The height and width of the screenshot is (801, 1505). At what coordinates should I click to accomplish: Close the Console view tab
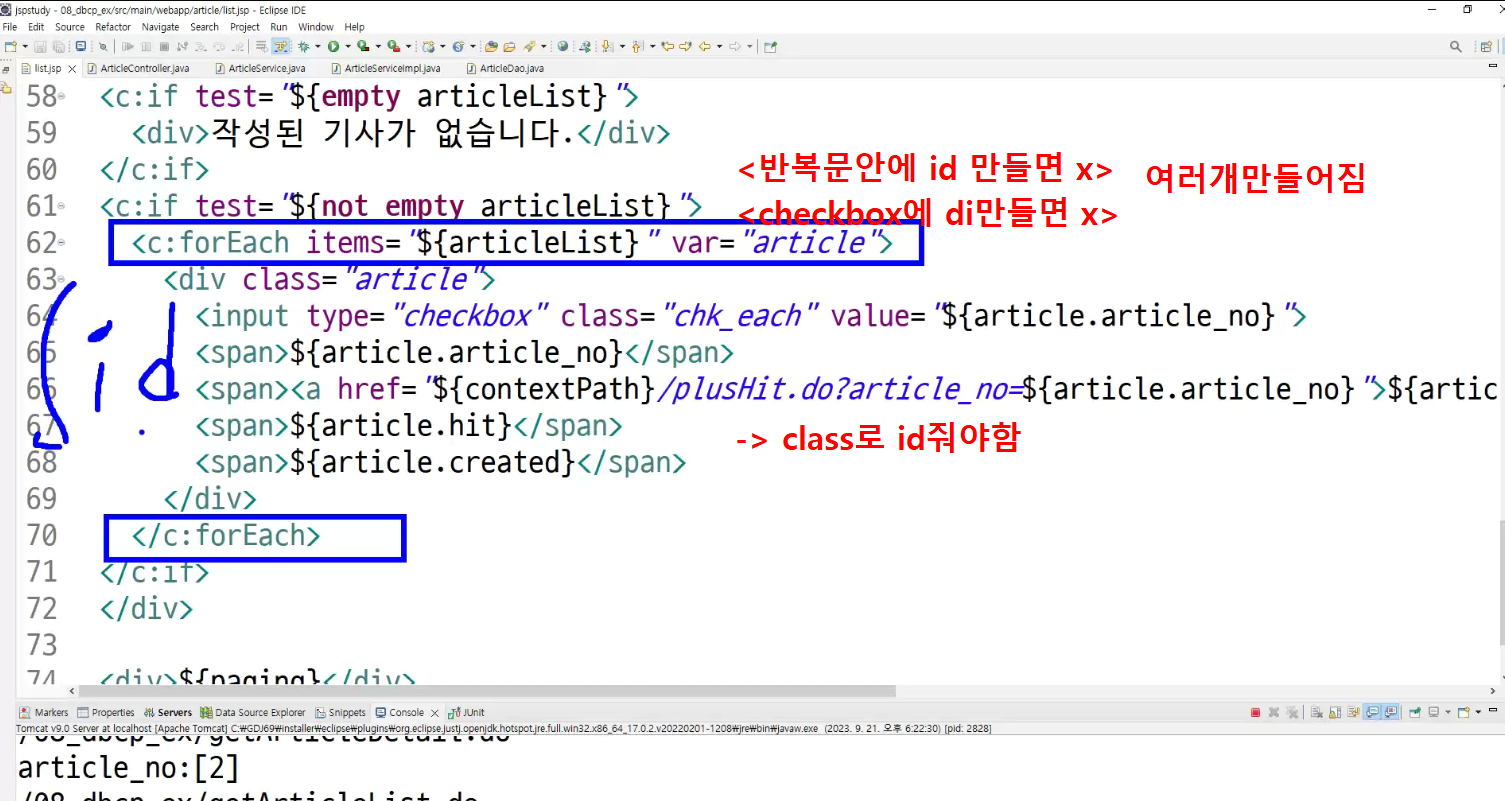[x=435, y=713]
